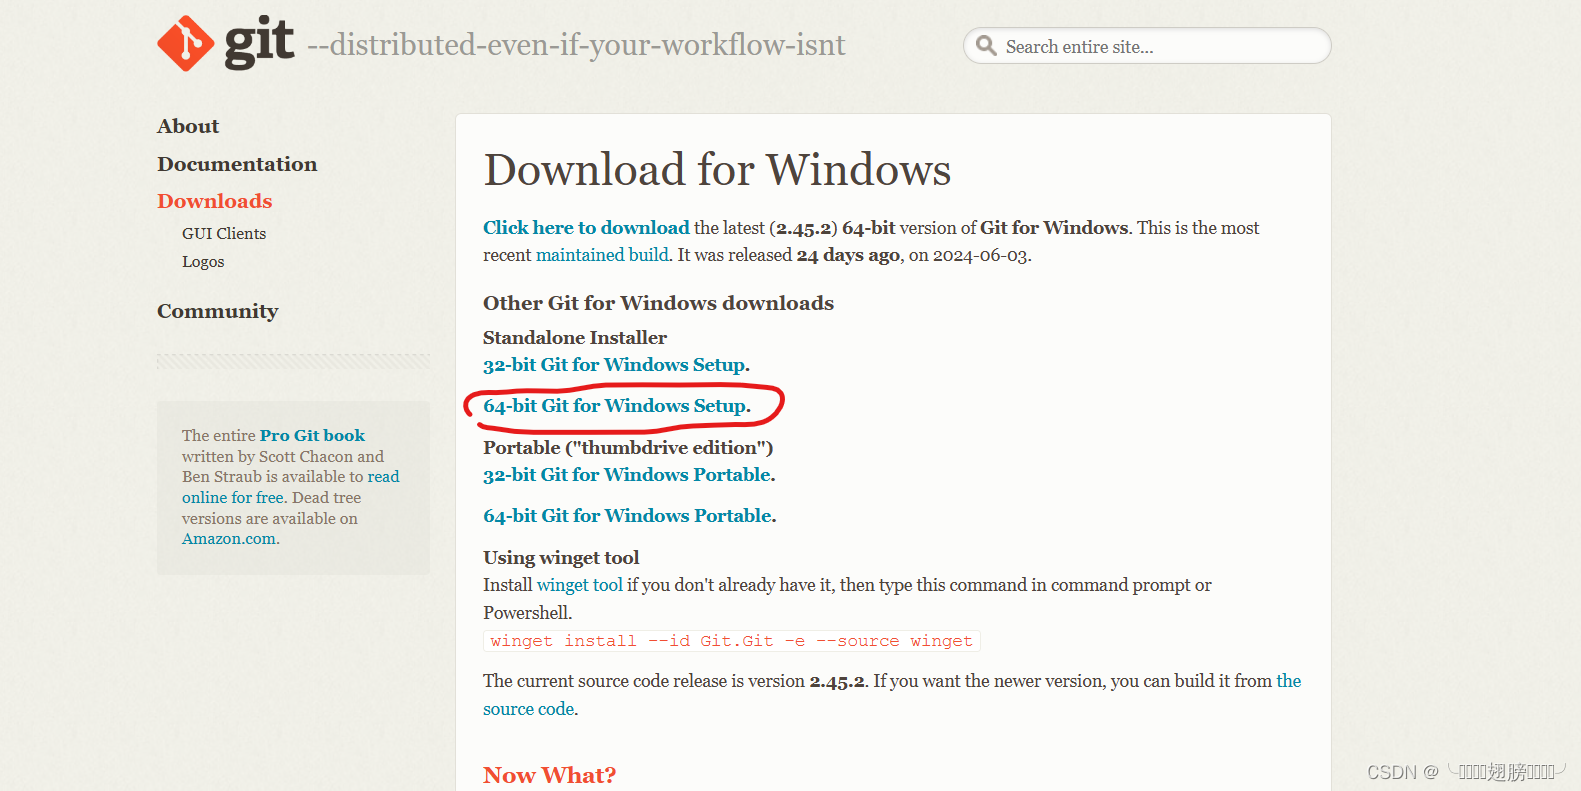Open GUI Clients sub-menu link

tap(224, 233)
